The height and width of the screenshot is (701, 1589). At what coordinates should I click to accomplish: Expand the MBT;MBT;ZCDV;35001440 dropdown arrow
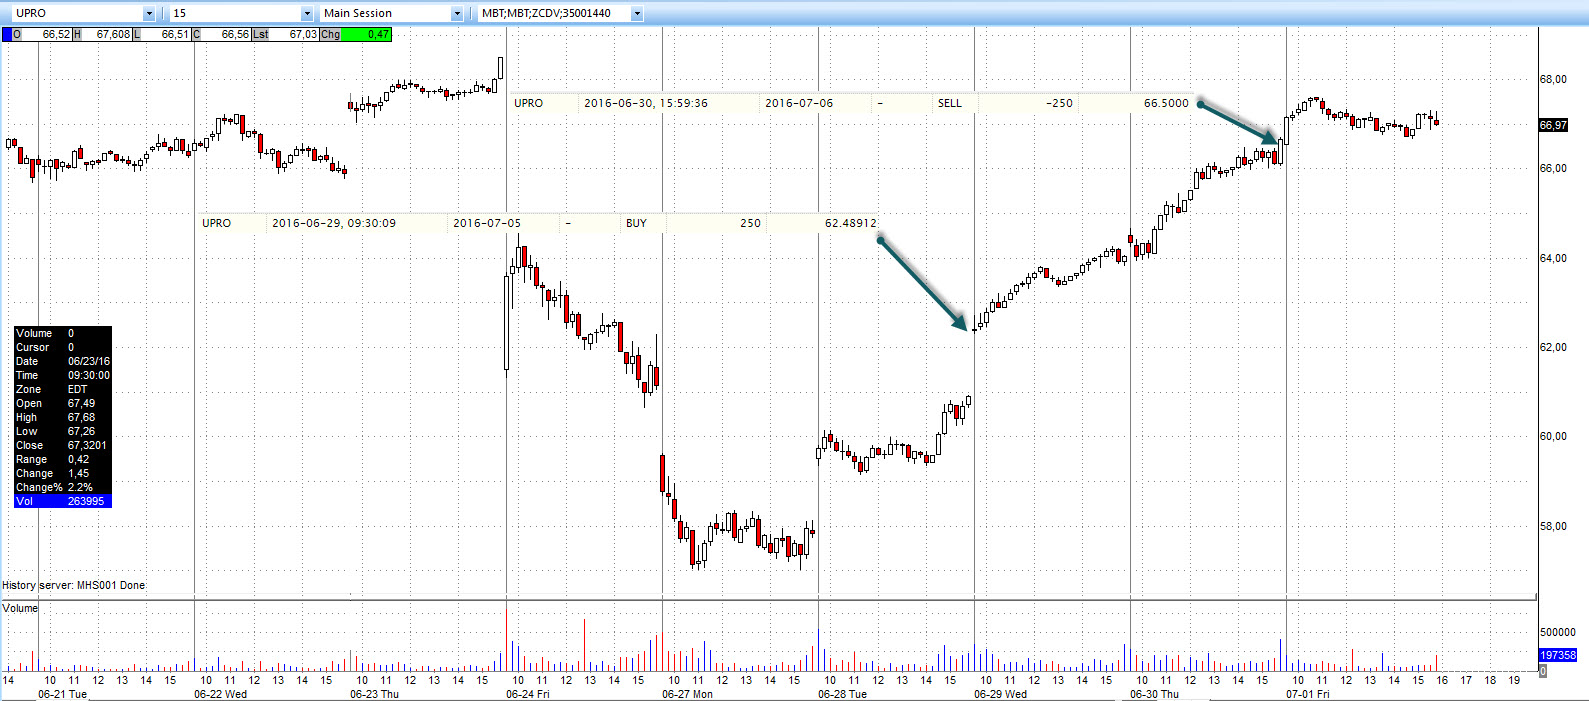pos(637,13)
